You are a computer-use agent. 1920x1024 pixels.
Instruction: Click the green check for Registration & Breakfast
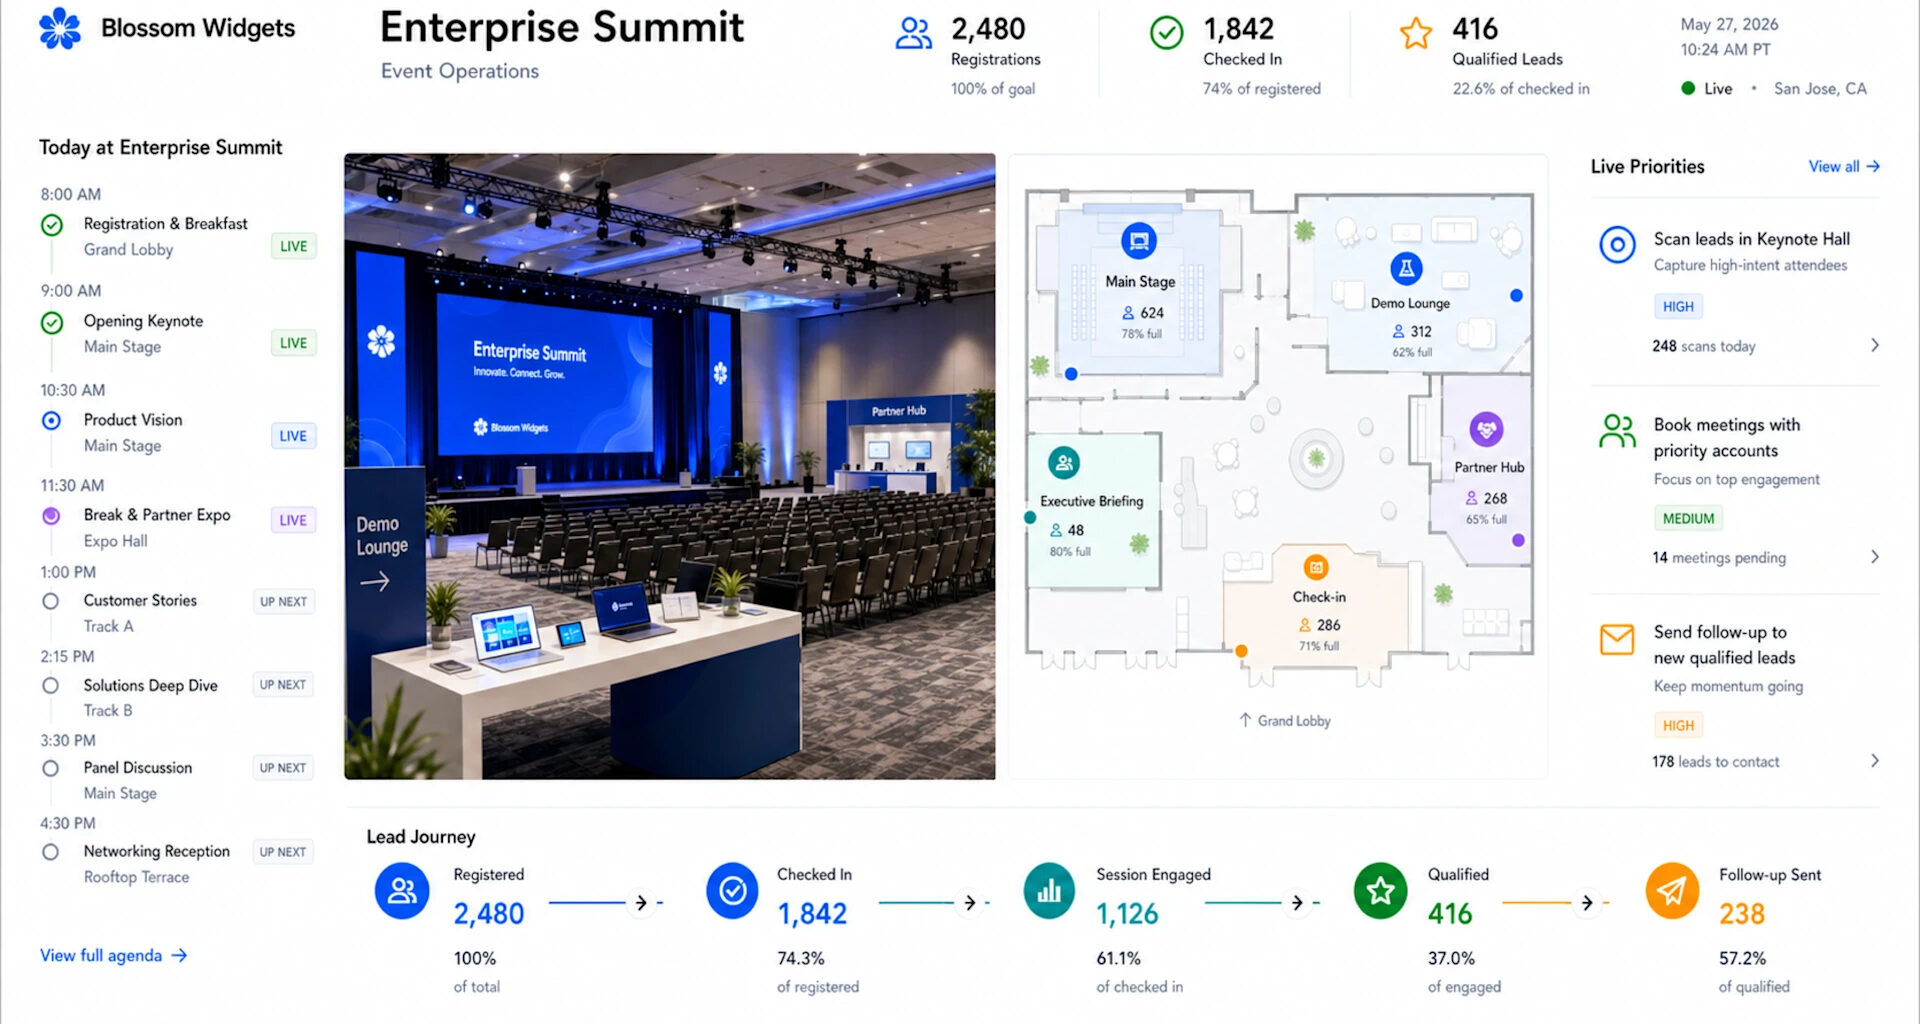[x=52, y=226]
